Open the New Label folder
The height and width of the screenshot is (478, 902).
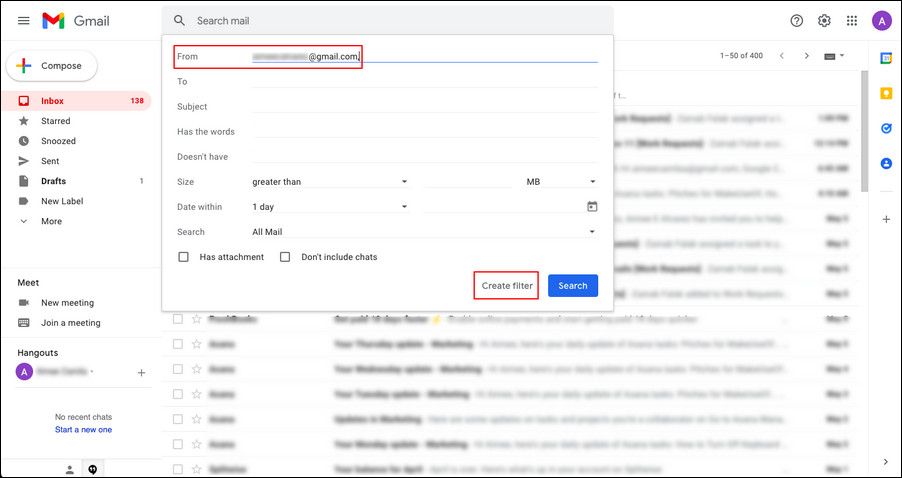click(76, 201)
